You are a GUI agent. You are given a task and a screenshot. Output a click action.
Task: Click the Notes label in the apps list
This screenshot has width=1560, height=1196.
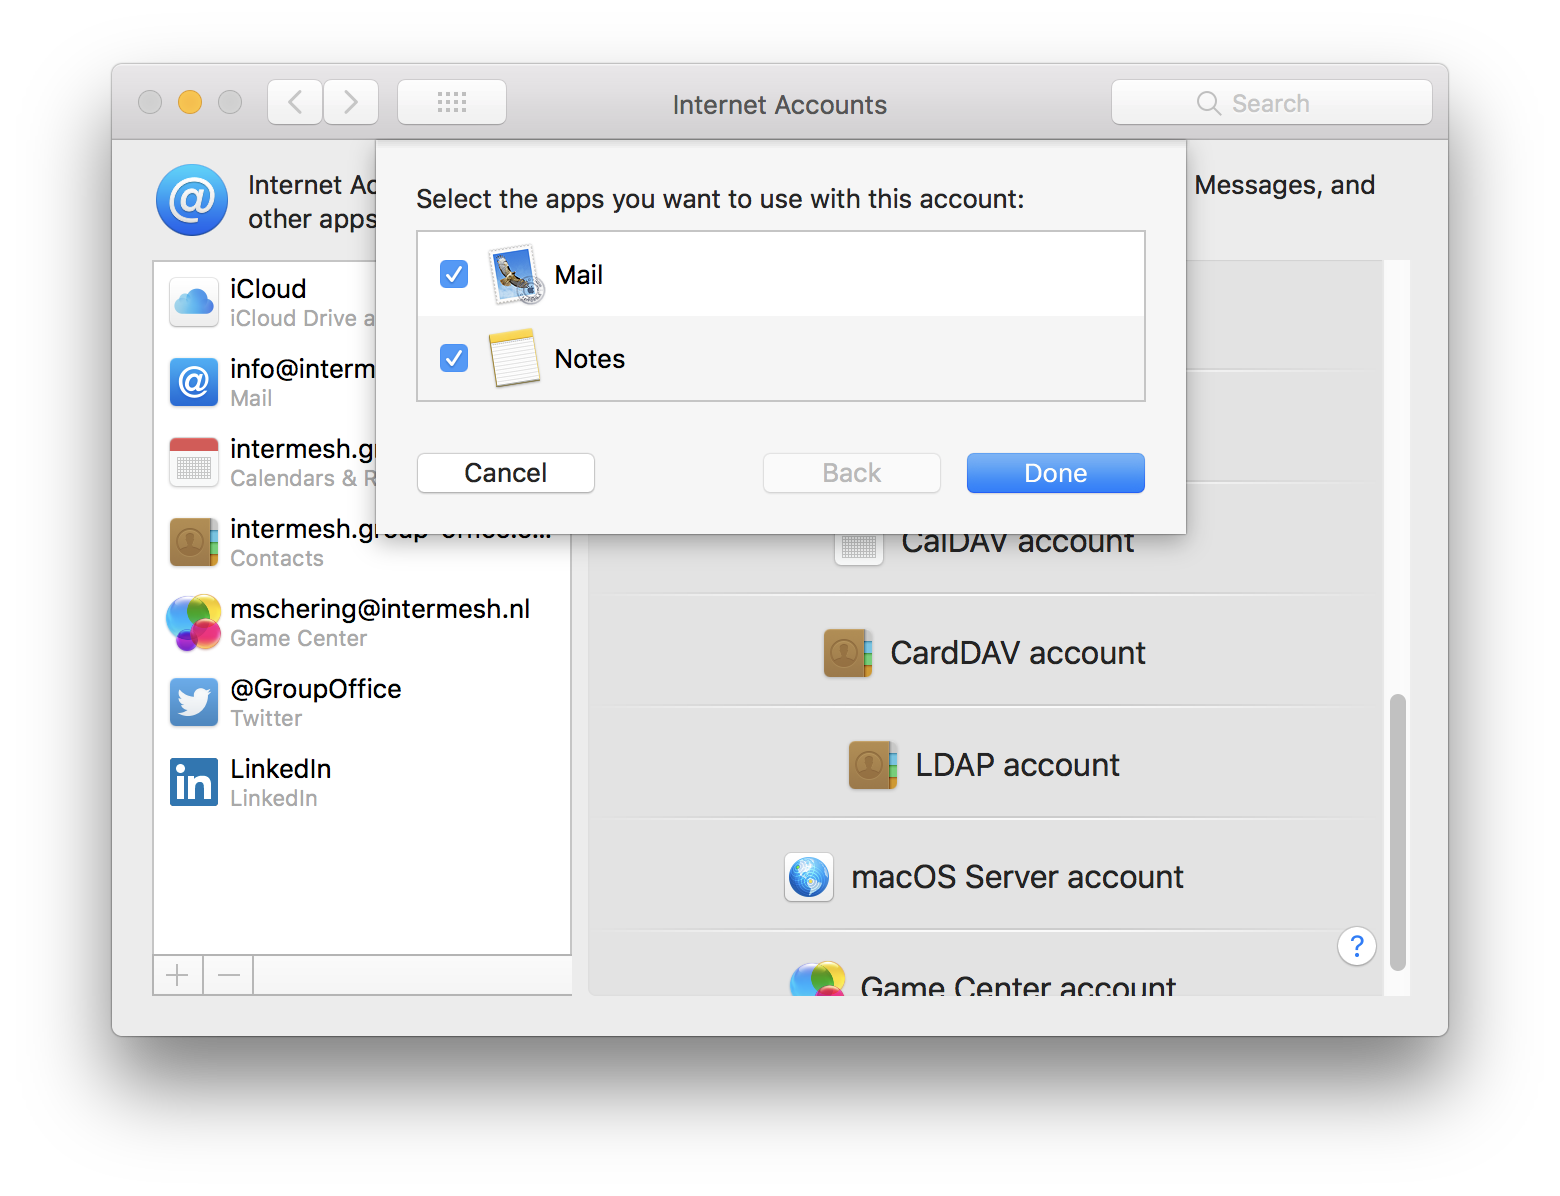click(590, 359)
